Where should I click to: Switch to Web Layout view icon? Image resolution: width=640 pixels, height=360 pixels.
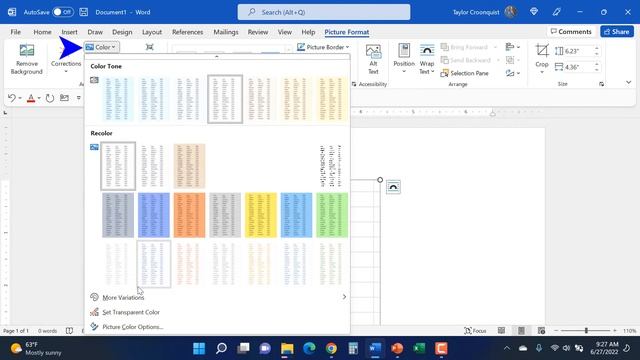tap(541, 331)
